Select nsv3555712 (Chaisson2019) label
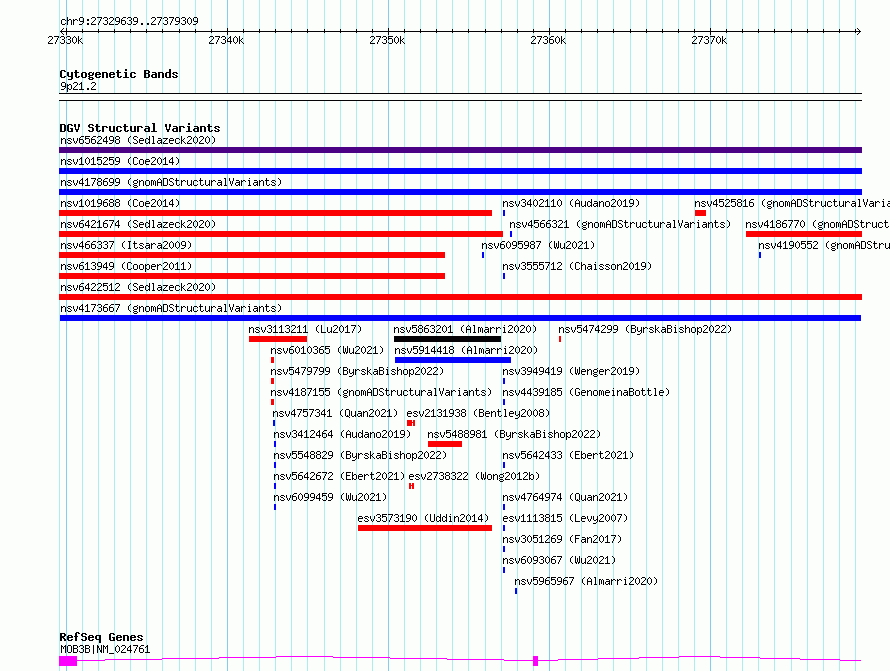 click(577, 266)
